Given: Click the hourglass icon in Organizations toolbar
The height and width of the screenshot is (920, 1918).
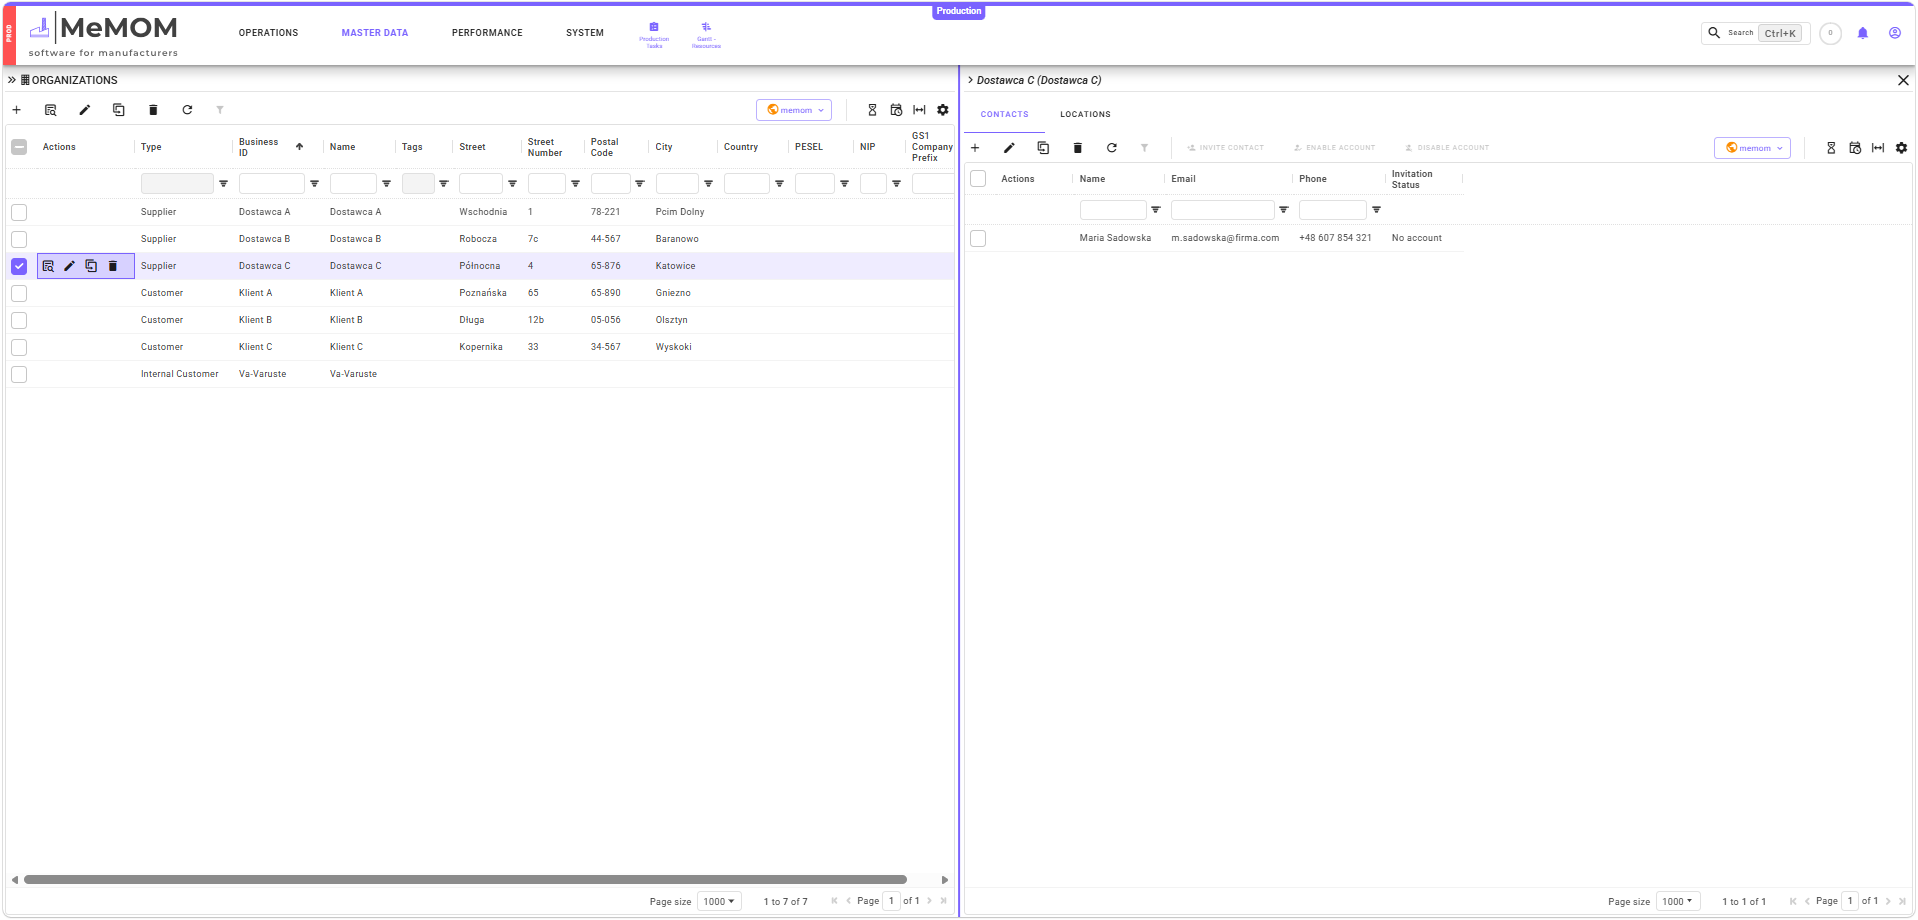Looking at the screenshot, I should point(872,110).
